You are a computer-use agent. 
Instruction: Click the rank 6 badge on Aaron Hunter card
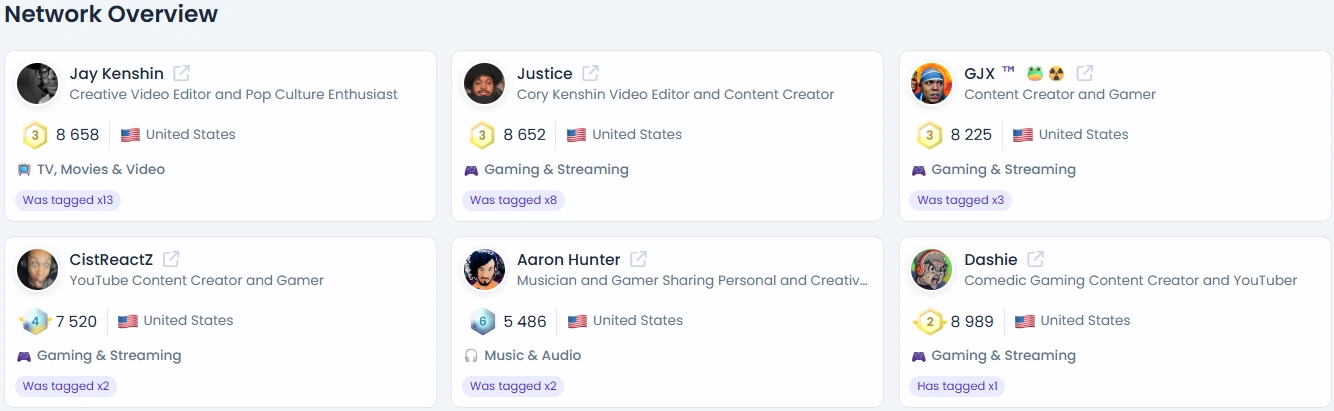(x=483, y=321)
